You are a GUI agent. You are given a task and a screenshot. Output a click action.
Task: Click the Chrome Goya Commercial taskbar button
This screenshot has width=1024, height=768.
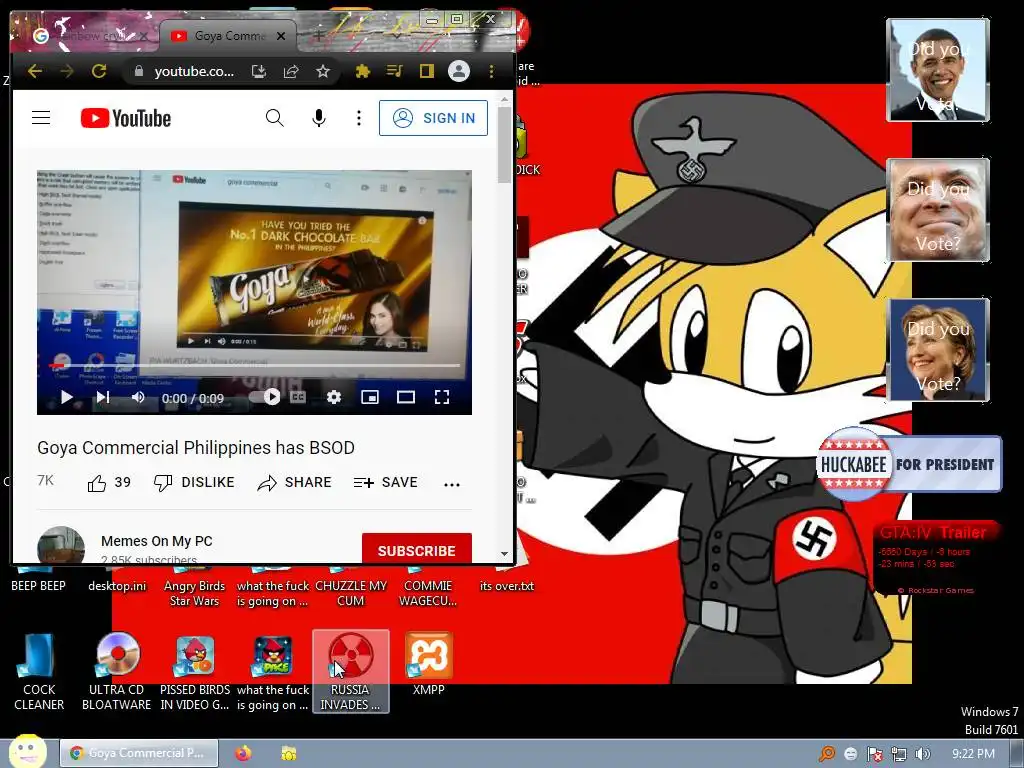[x=138, y=754]
